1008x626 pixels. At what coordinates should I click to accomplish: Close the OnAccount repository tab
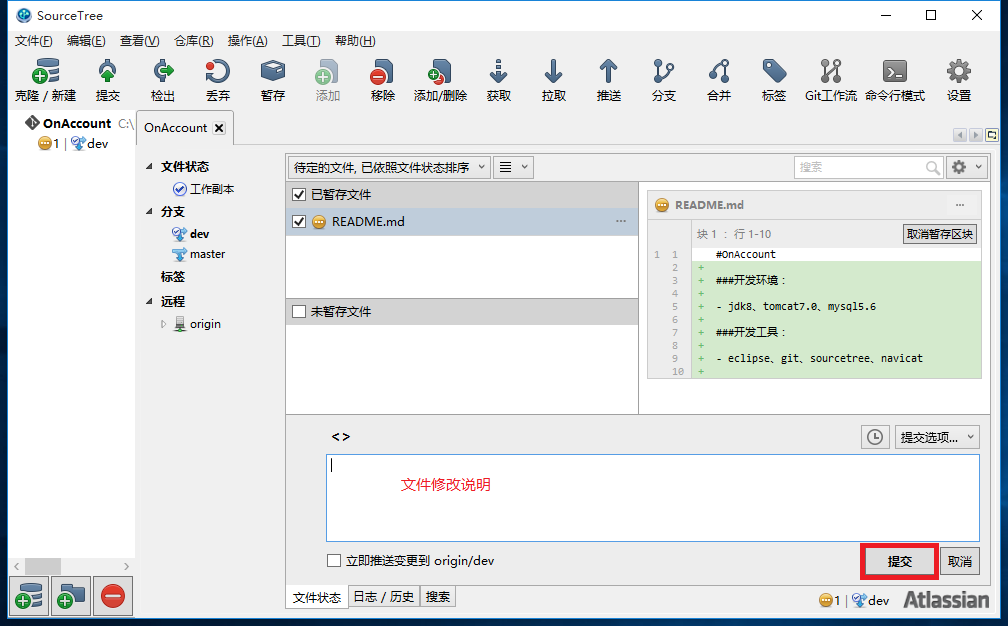click(219, 128)
